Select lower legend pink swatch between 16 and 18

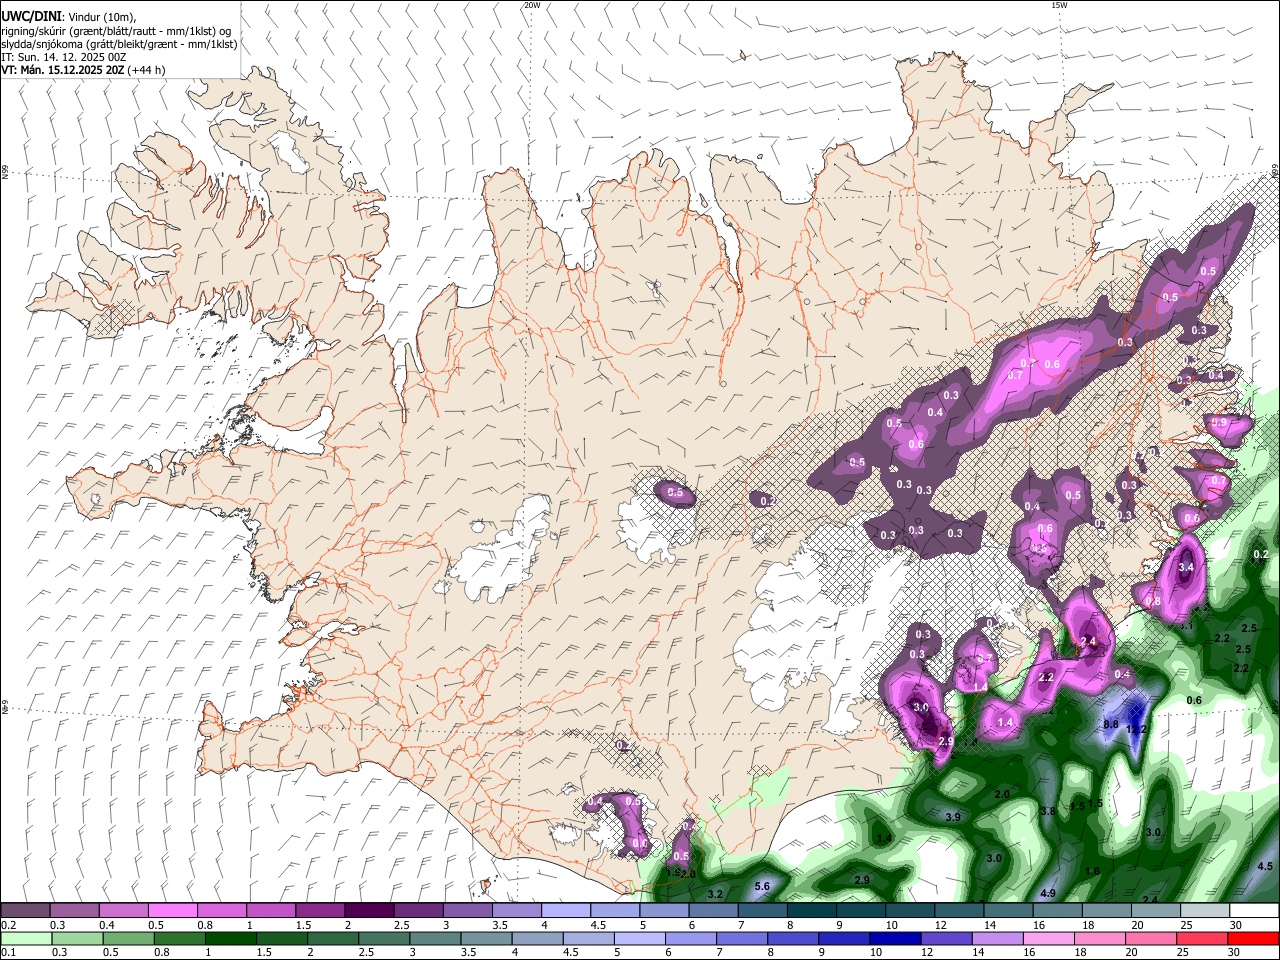tap(1050, 938)
